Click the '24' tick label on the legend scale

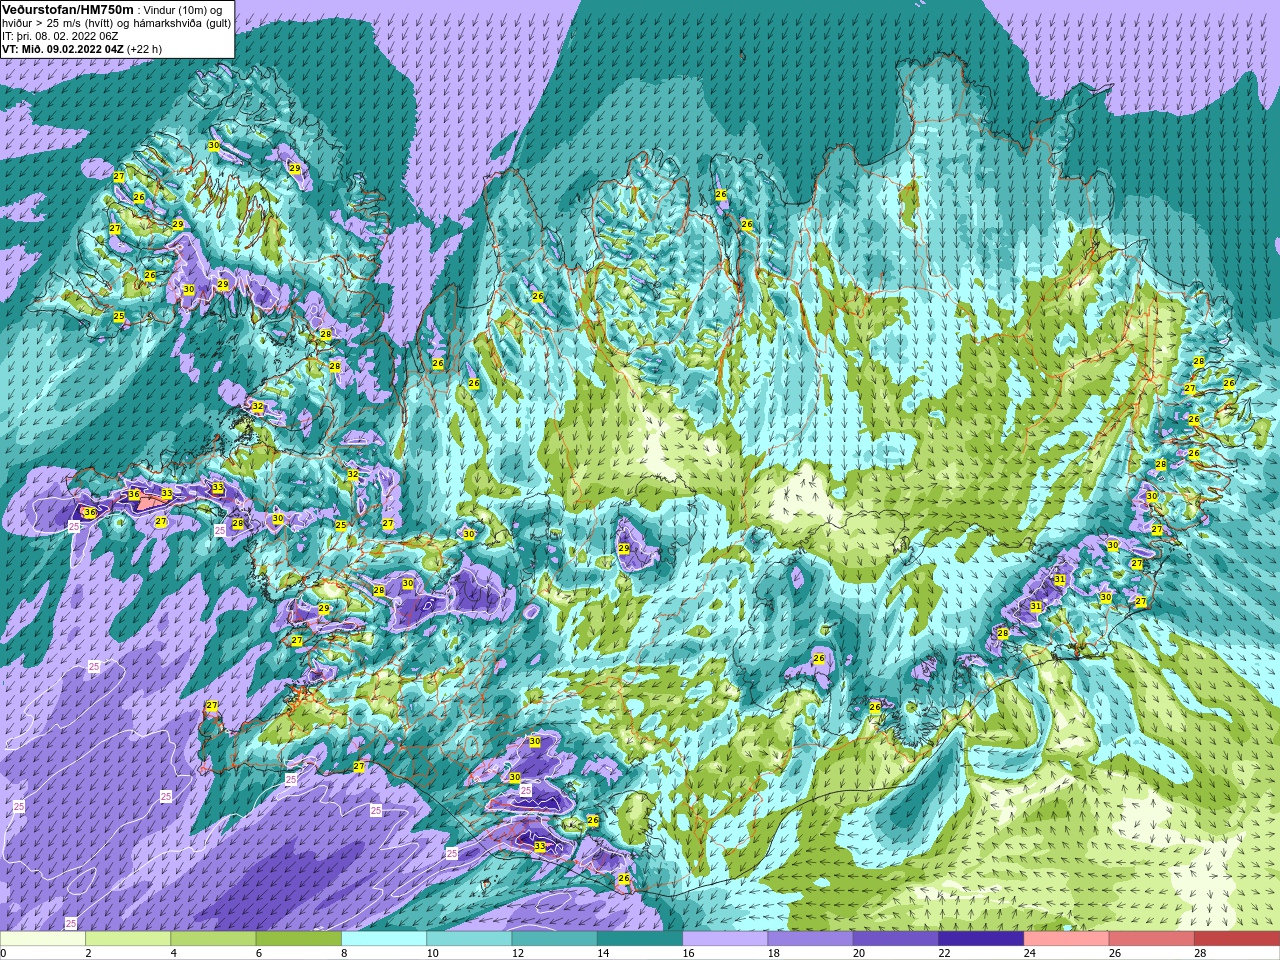click(x=1030, y=953)
